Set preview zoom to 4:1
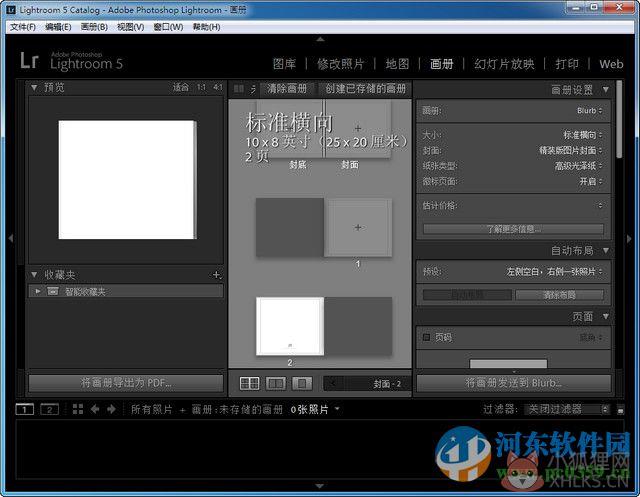Image resolution: width=640 pixels, height=497 pixels. 218,87
